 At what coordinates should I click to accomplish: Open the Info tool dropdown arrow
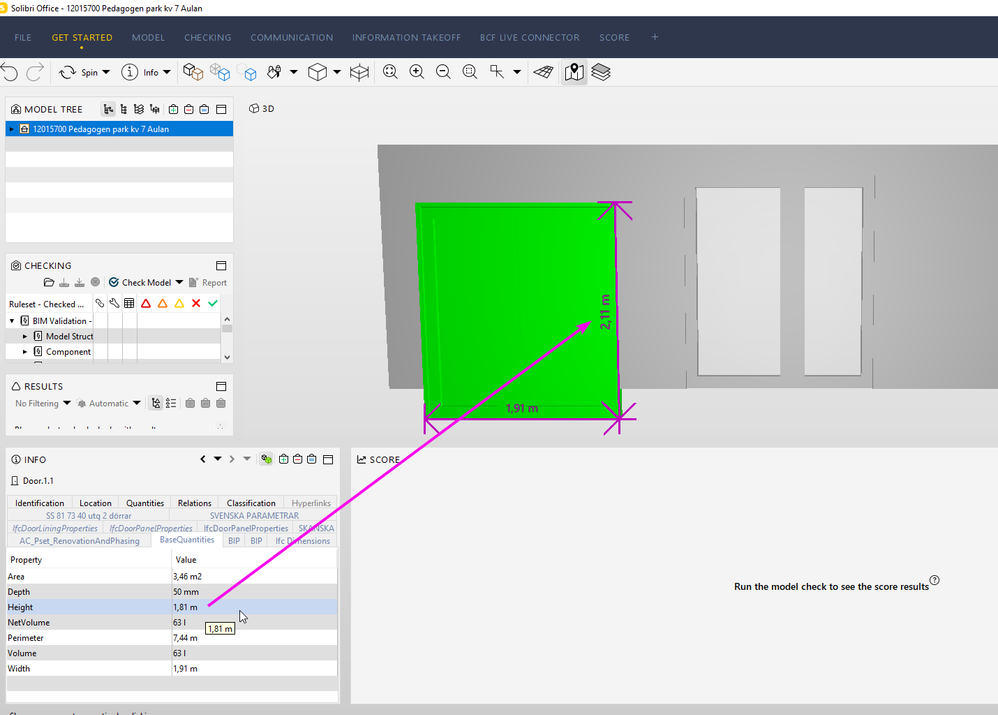[167, 72]
